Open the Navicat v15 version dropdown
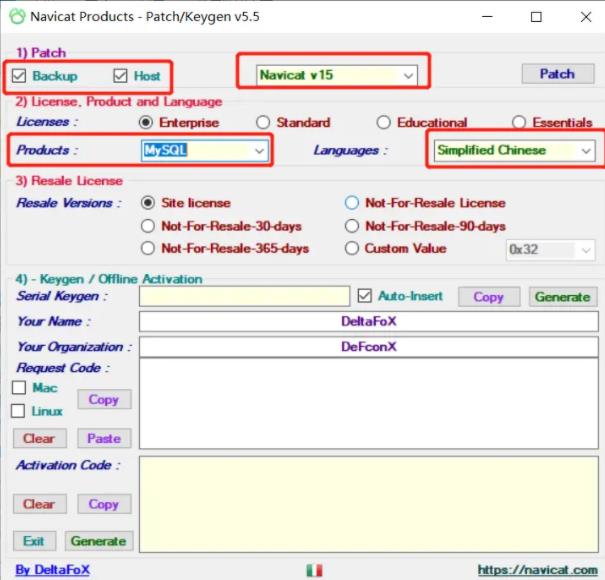The width and height of the screenshot is (605, 580). [336, 75]
